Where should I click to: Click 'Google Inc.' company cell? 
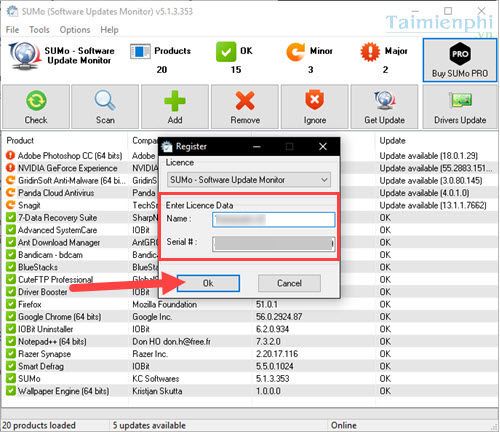click(152, 317)
